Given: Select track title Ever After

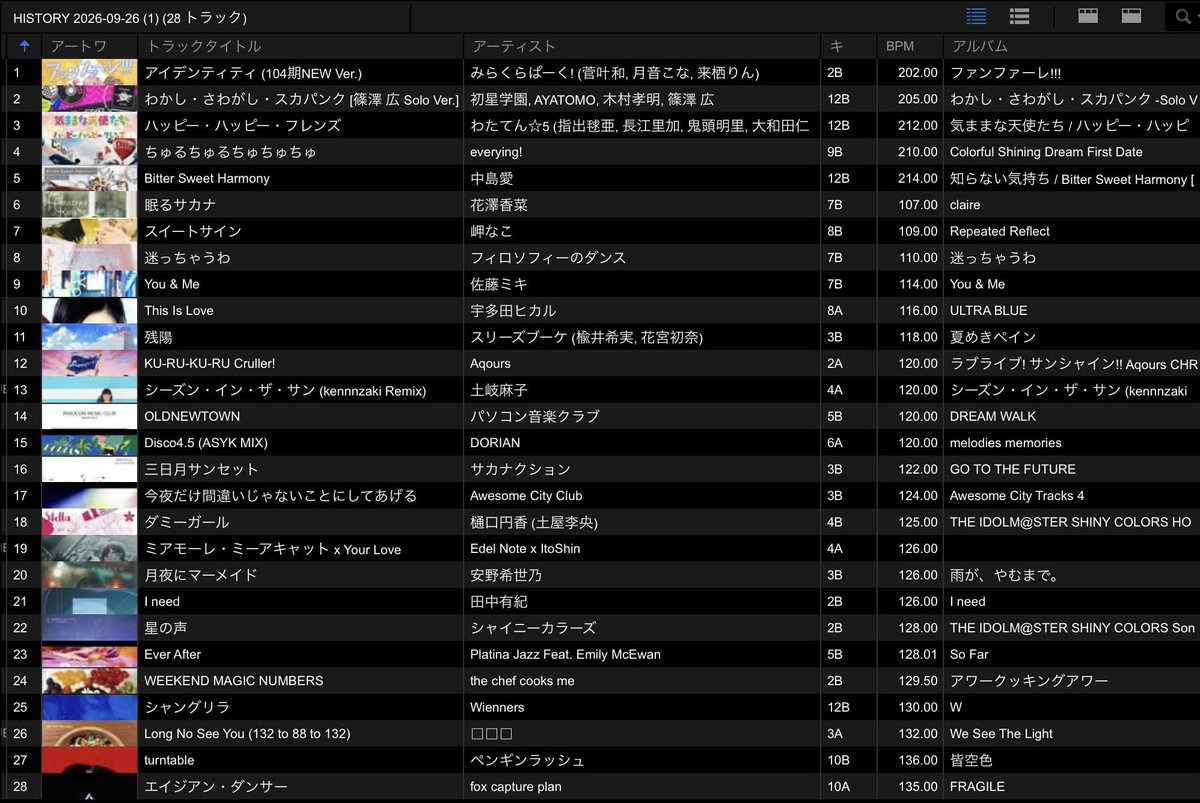Looking at the screenshot, I should tap(173, 654).
